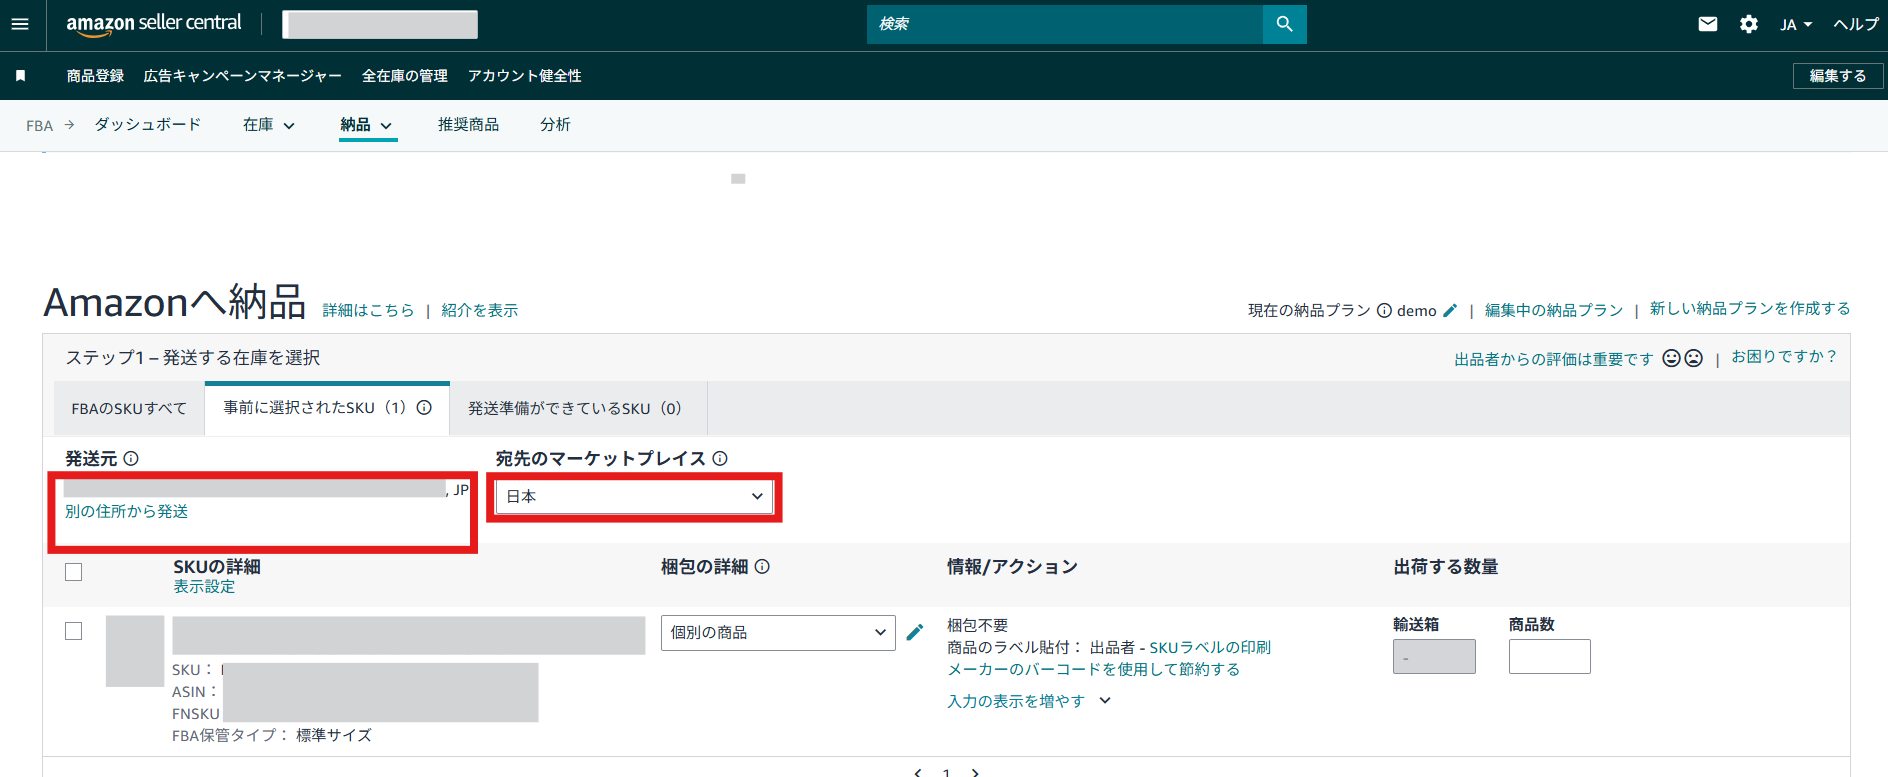The height and width of the screenshot is (777, 1888).
Task: Open the hamburger navigation menu
Action: (20, 24)
